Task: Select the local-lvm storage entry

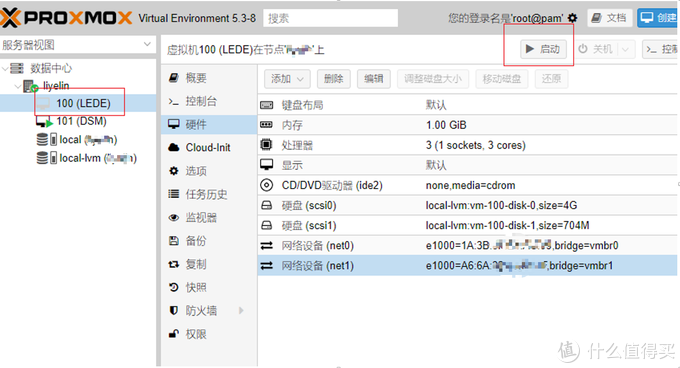Action: click(86, 158)
